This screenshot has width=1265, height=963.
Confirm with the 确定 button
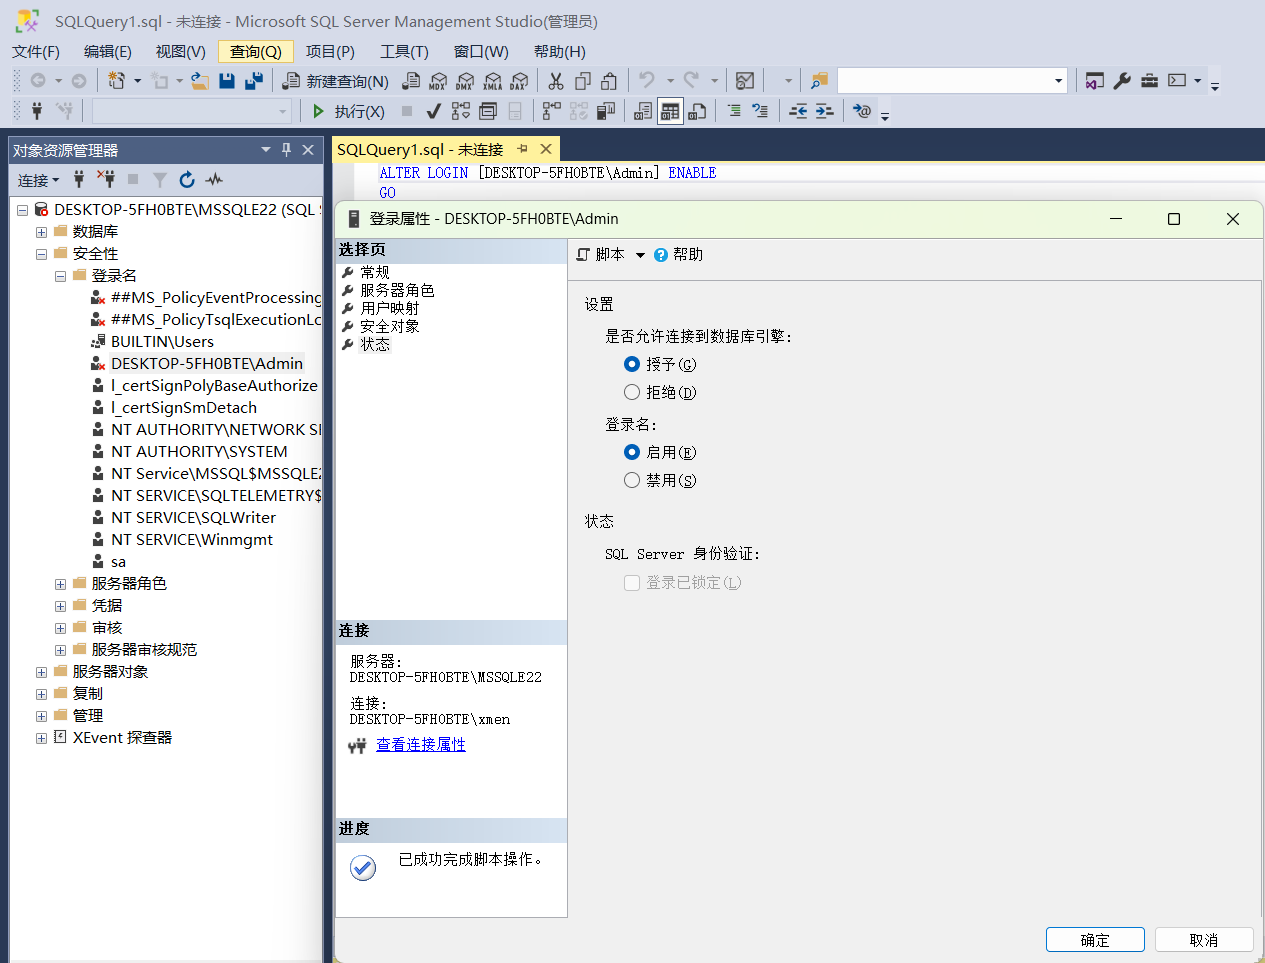(x=1095, y=939)
